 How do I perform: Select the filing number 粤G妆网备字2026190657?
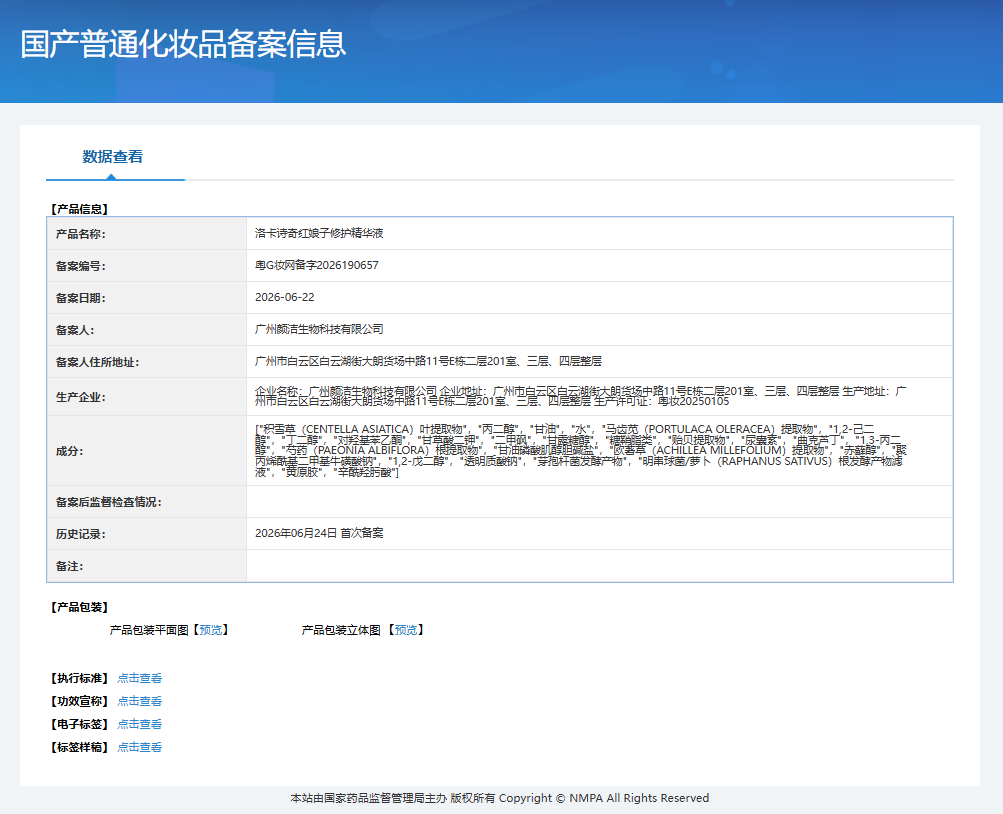coord(317,265)
